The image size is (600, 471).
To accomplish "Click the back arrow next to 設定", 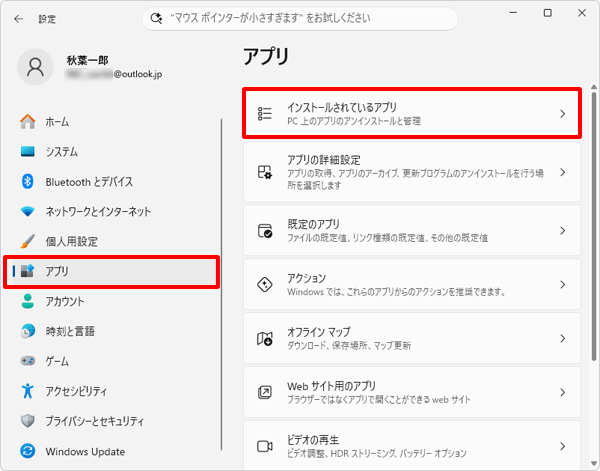I will coord(18,18).
